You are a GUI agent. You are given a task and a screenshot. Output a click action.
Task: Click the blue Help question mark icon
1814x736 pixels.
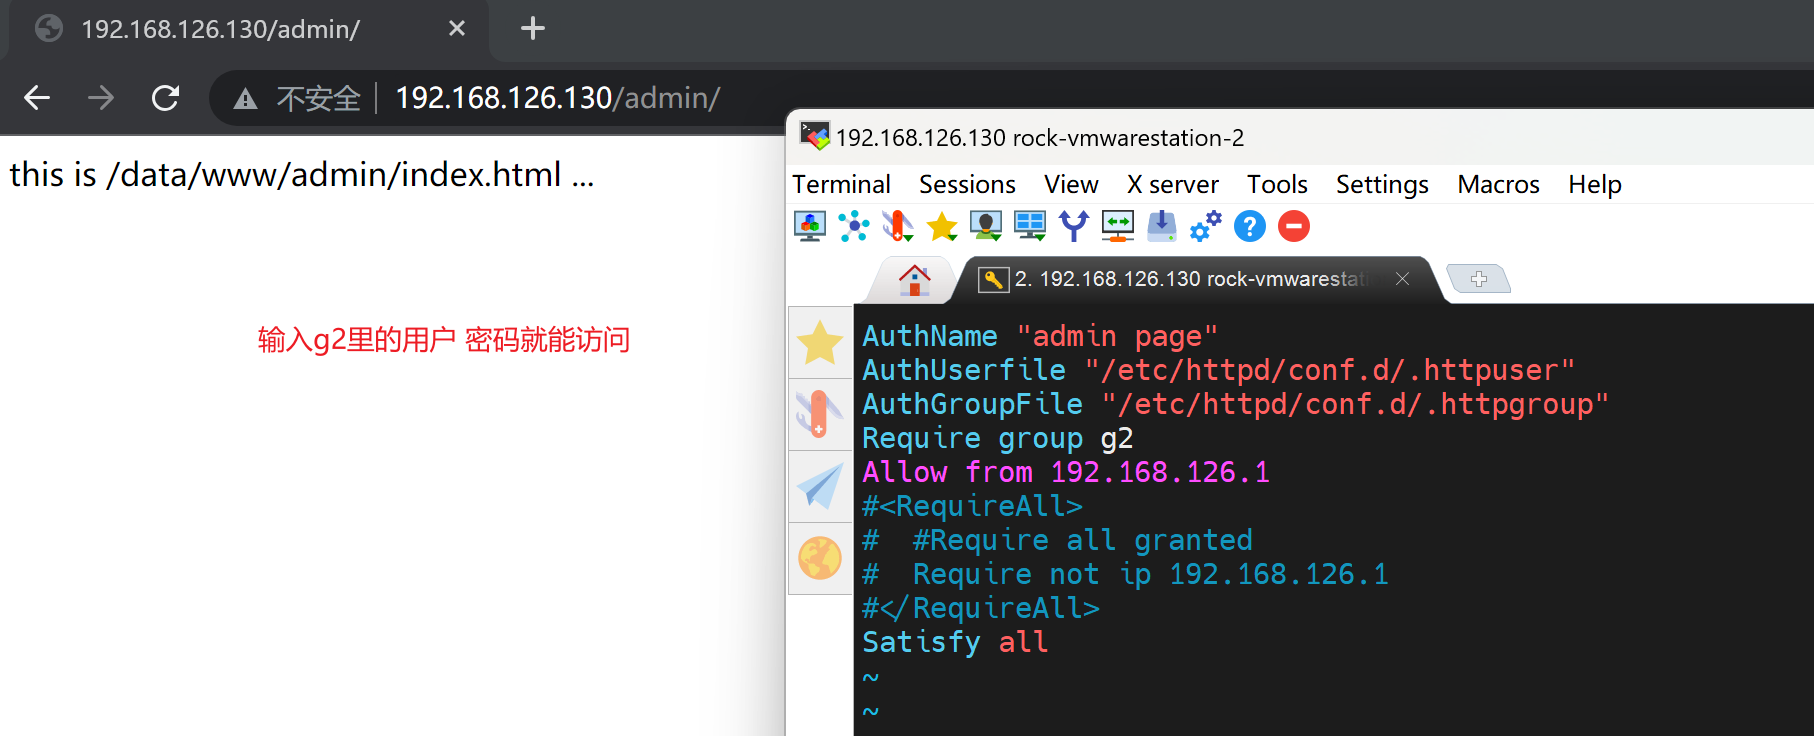click(1249, 227)
